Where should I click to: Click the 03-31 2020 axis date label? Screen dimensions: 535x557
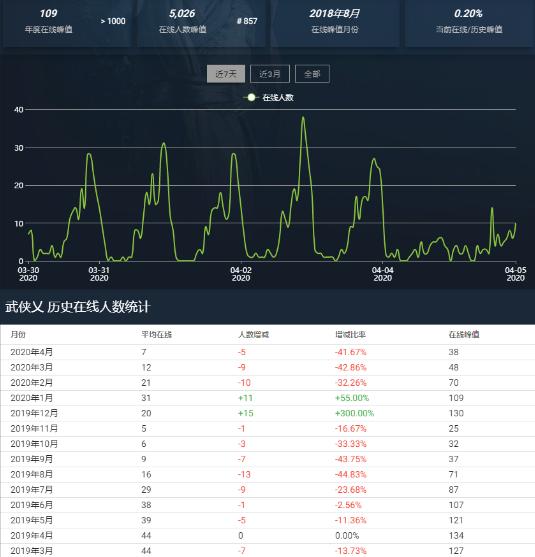[x=99, y=274]
